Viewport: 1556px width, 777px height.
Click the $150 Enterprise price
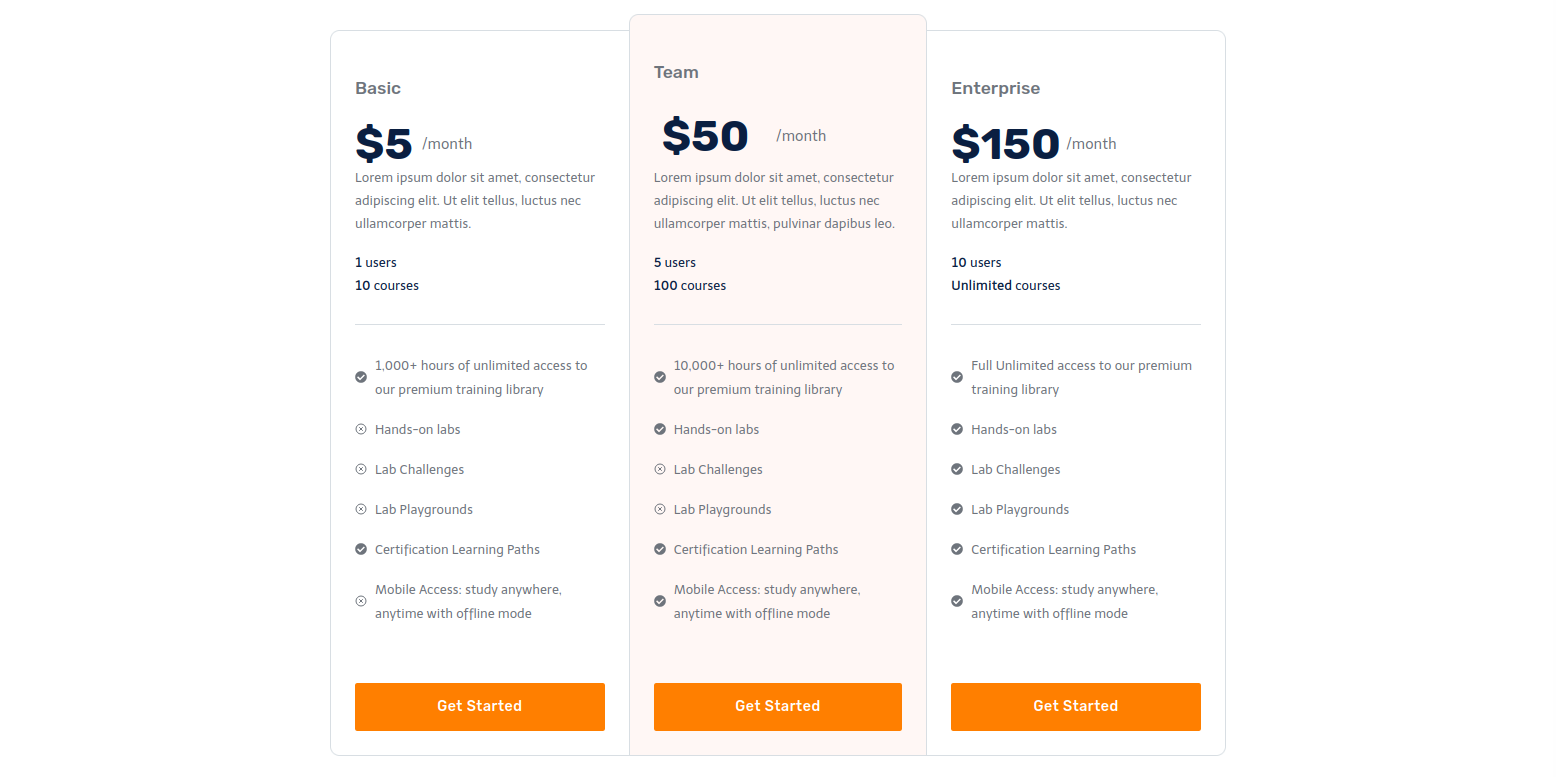point(1005,144)
